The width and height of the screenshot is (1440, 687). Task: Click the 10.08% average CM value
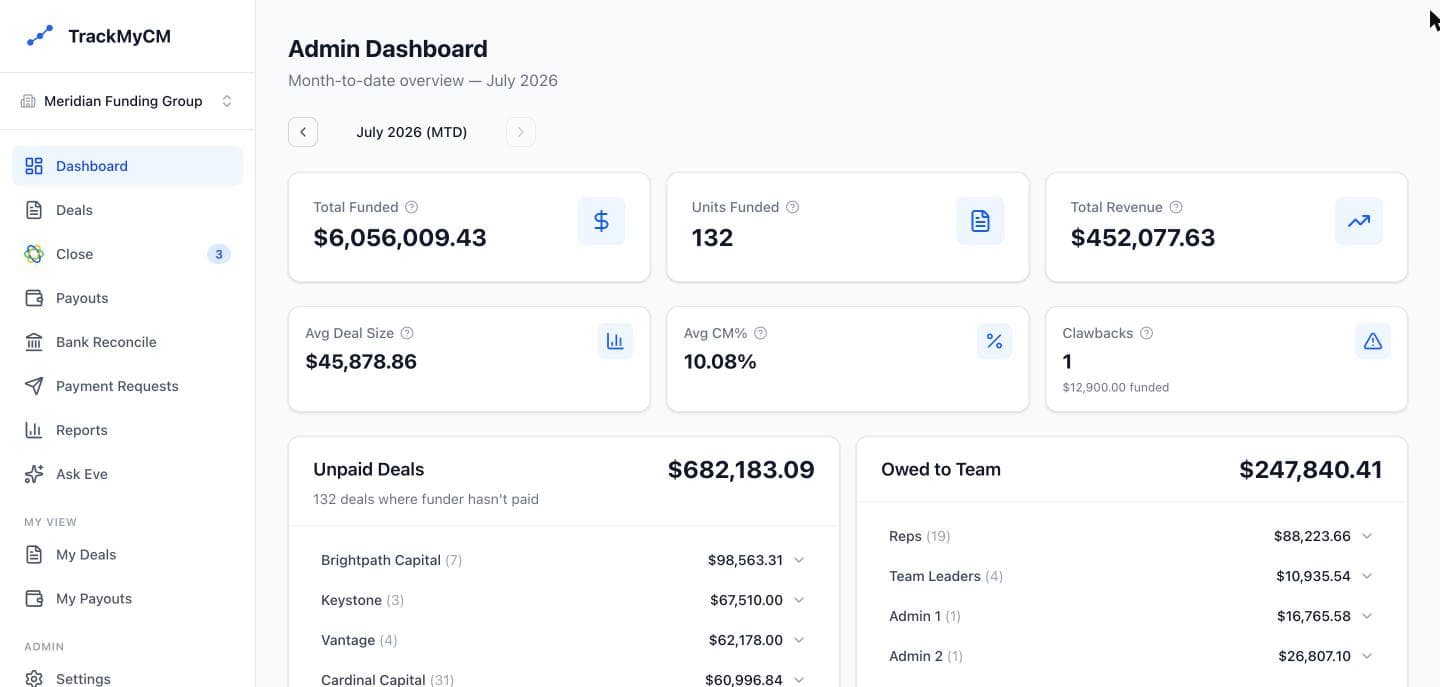(x=720, y=362)
